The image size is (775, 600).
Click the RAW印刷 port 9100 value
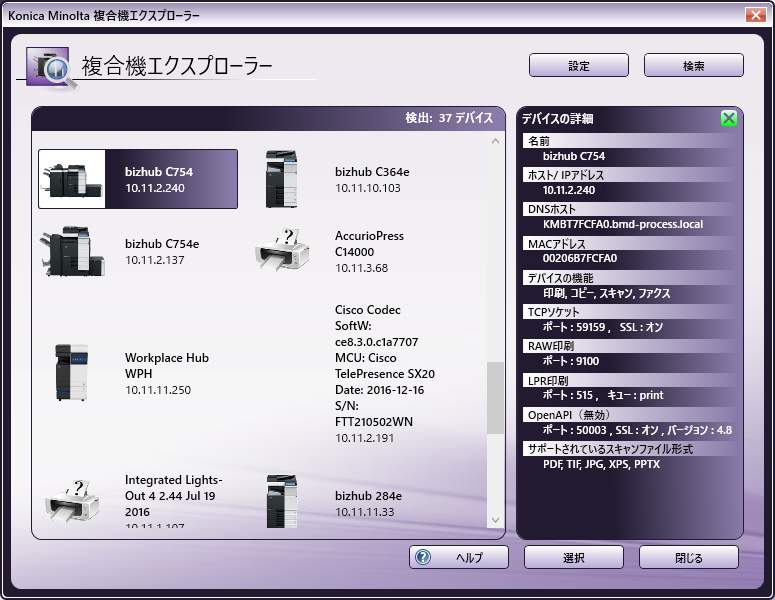coord(571,361)
